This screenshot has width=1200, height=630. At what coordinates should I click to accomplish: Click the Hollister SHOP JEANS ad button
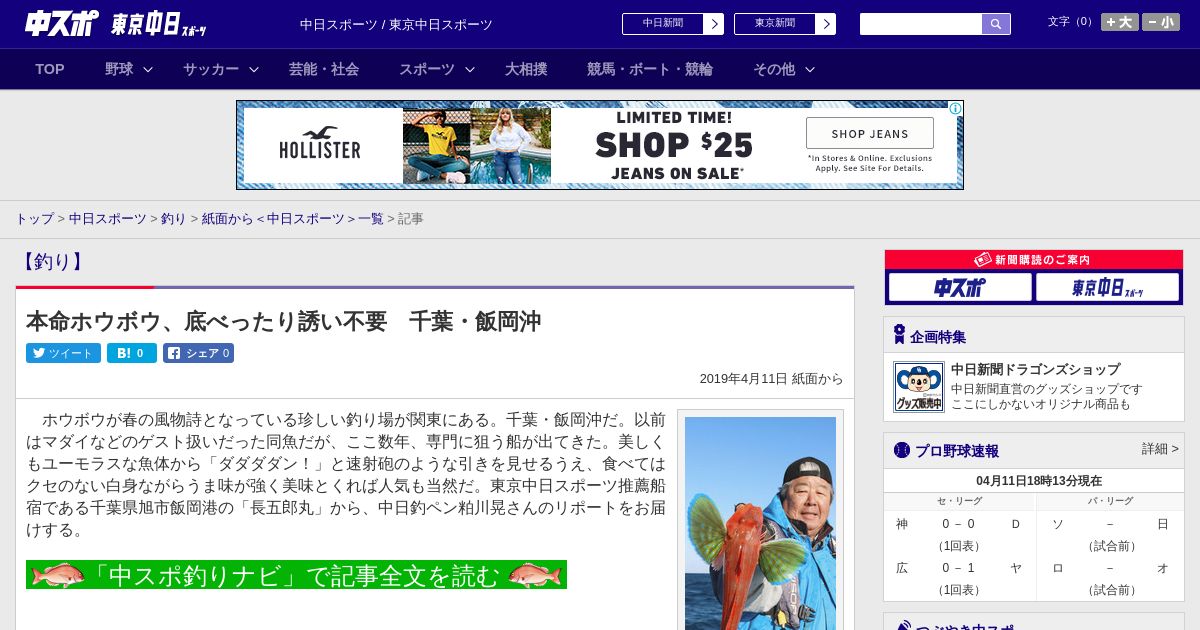click(x=870, y=133)
